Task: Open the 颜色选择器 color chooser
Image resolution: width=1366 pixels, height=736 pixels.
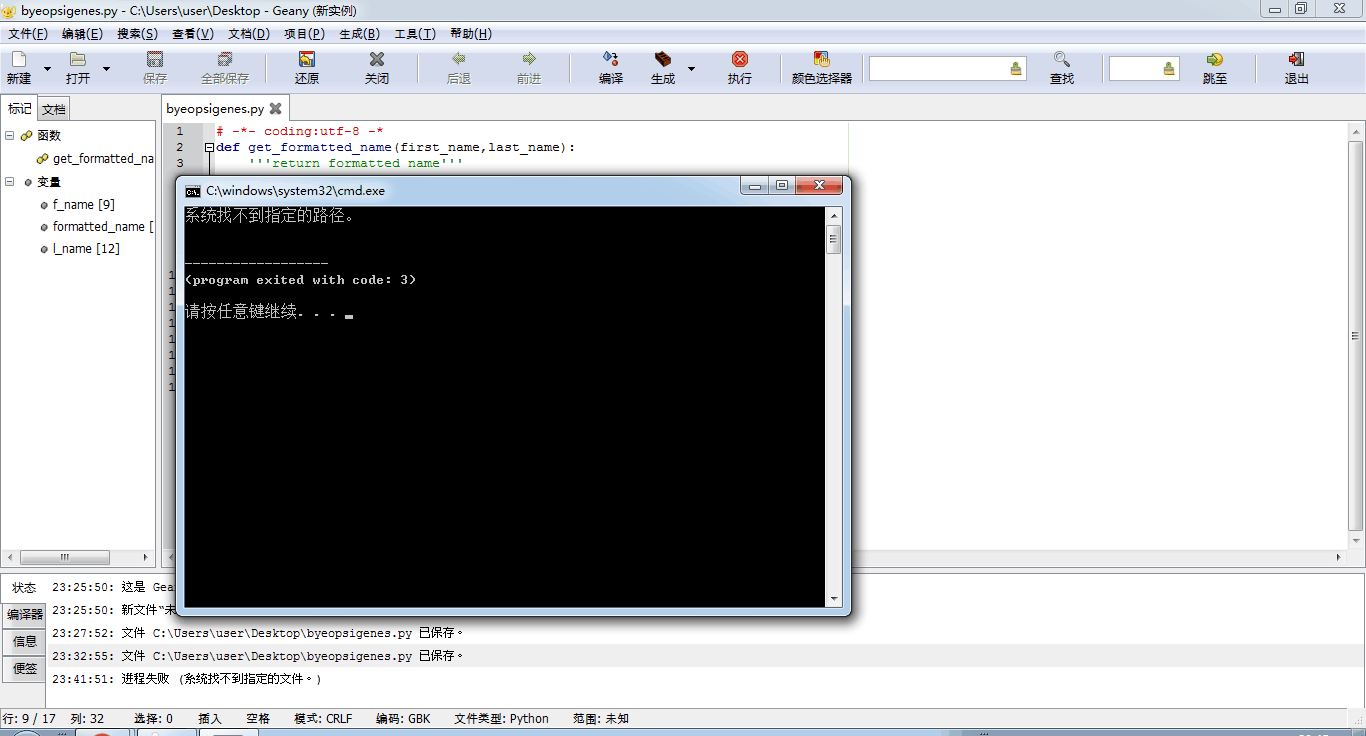Action: coord(821,60)
